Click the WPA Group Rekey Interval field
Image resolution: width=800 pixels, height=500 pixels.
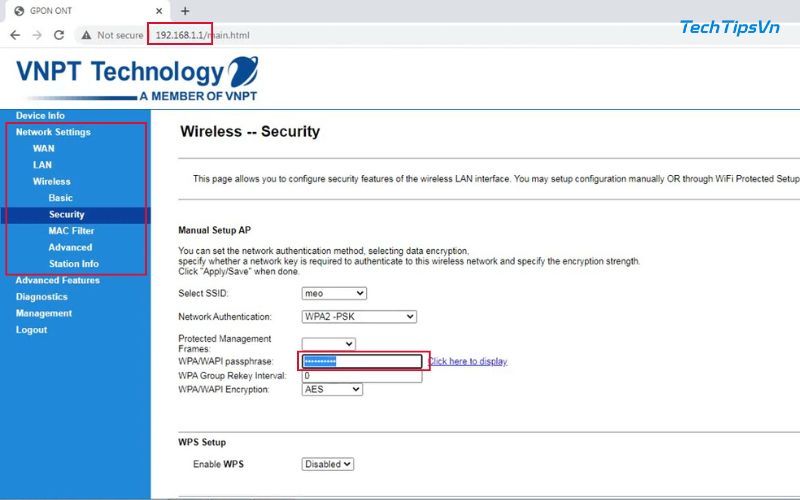[362, 376]
